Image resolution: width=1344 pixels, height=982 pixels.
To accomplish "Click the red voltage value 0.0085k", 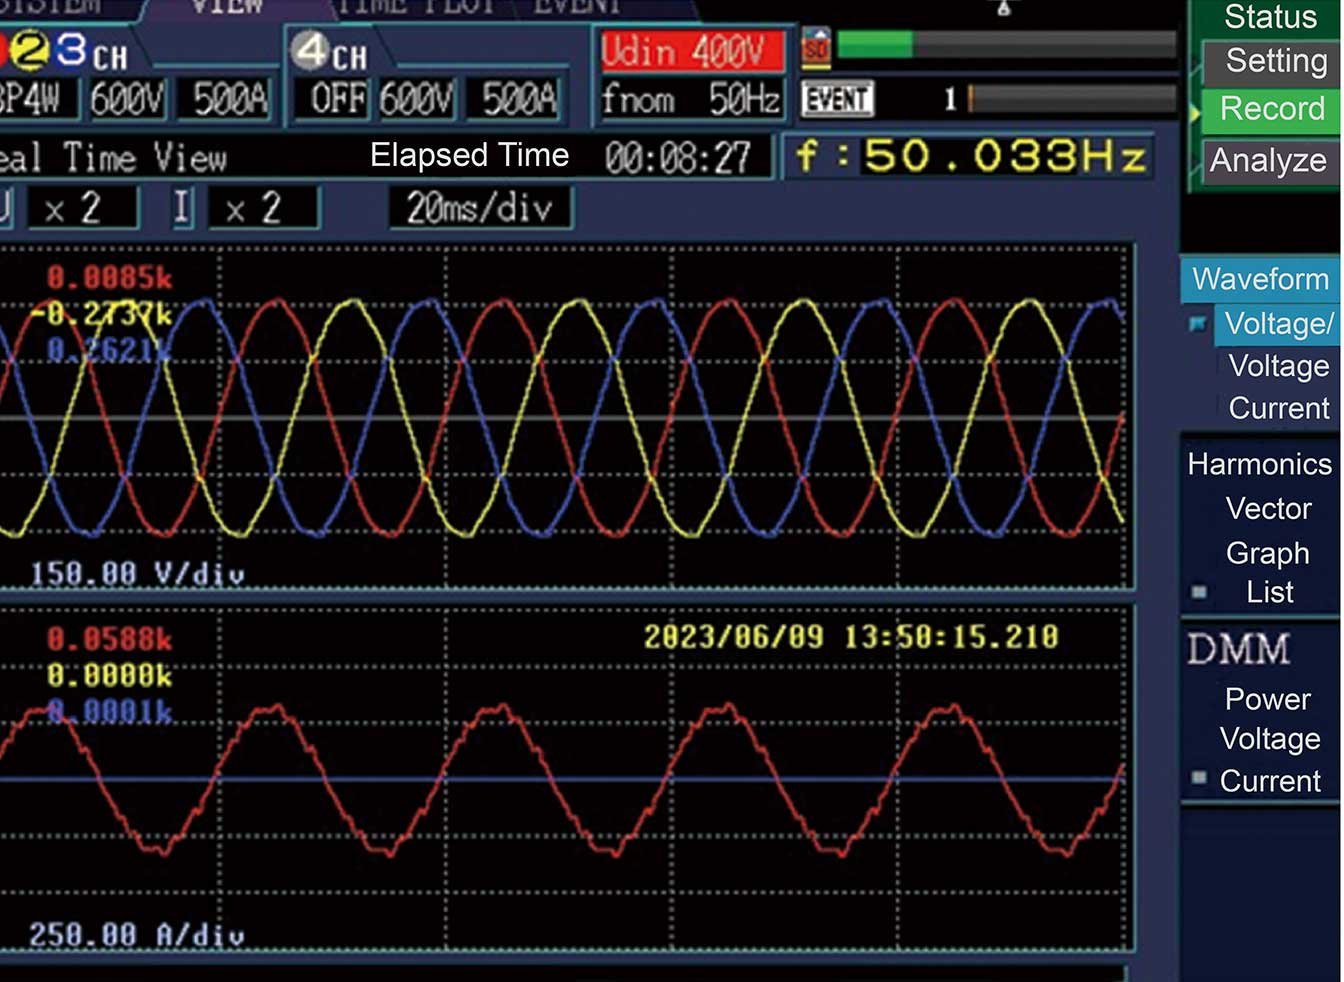I will [109, 277].
